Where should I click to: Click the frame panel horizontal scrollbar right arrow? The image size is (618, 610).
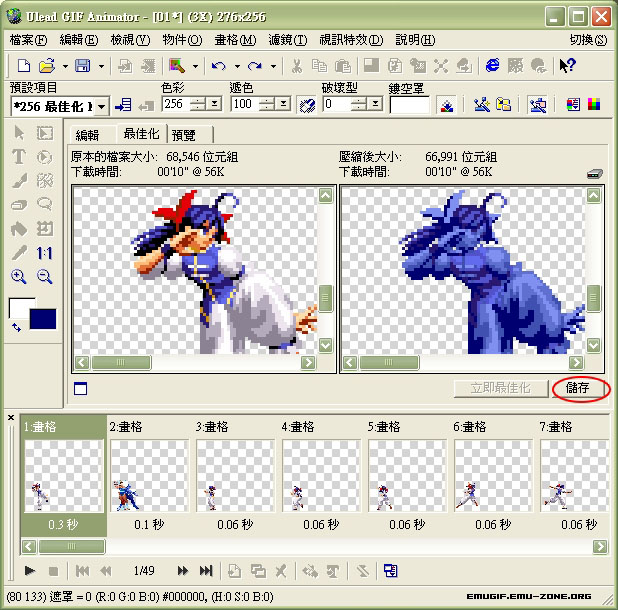600,547
